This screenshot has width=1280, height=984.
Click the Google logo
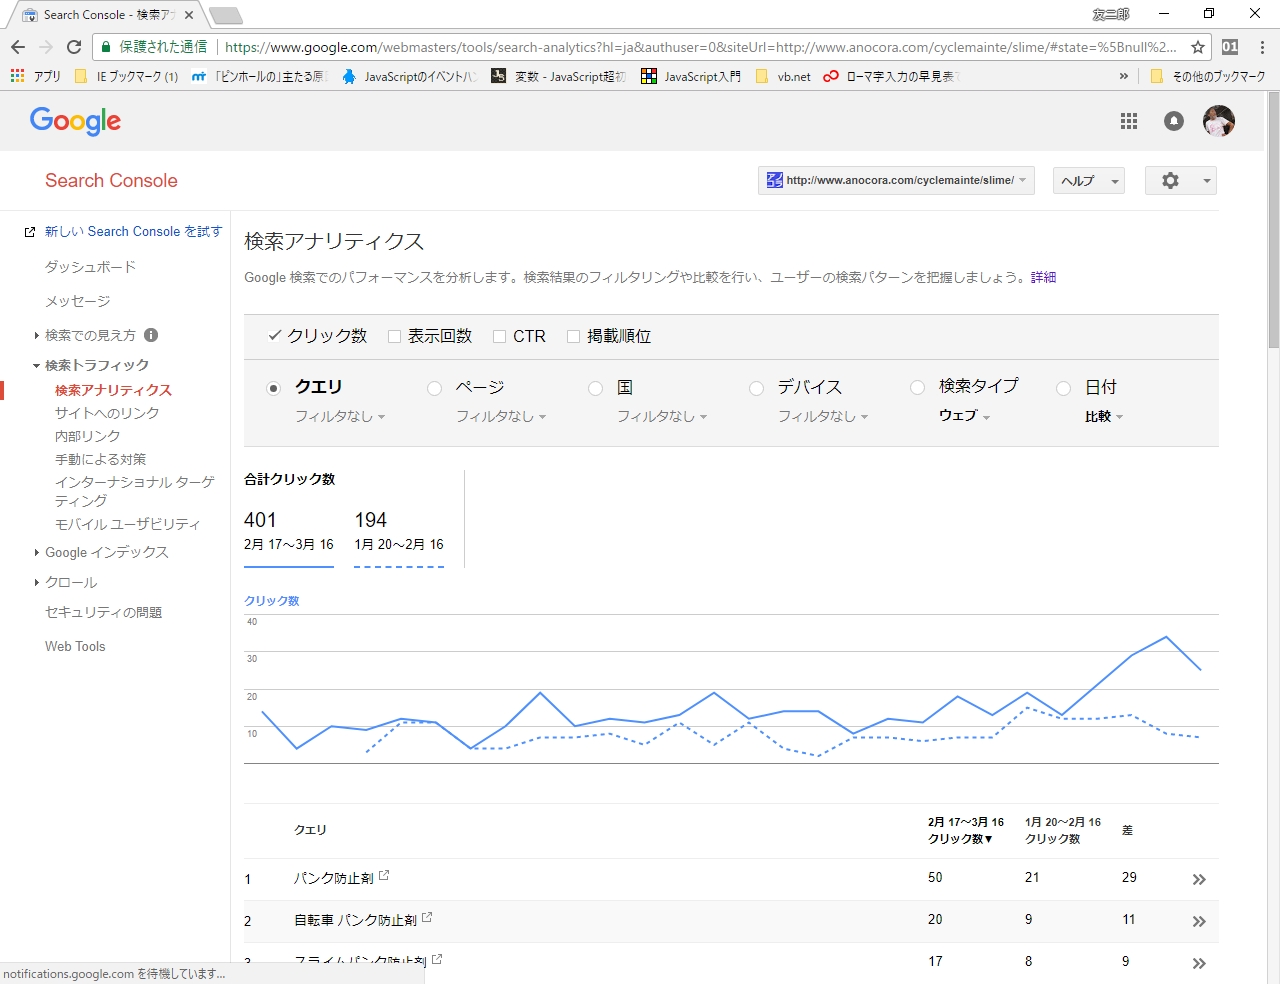pyautogui.click(x=75, y=121)
